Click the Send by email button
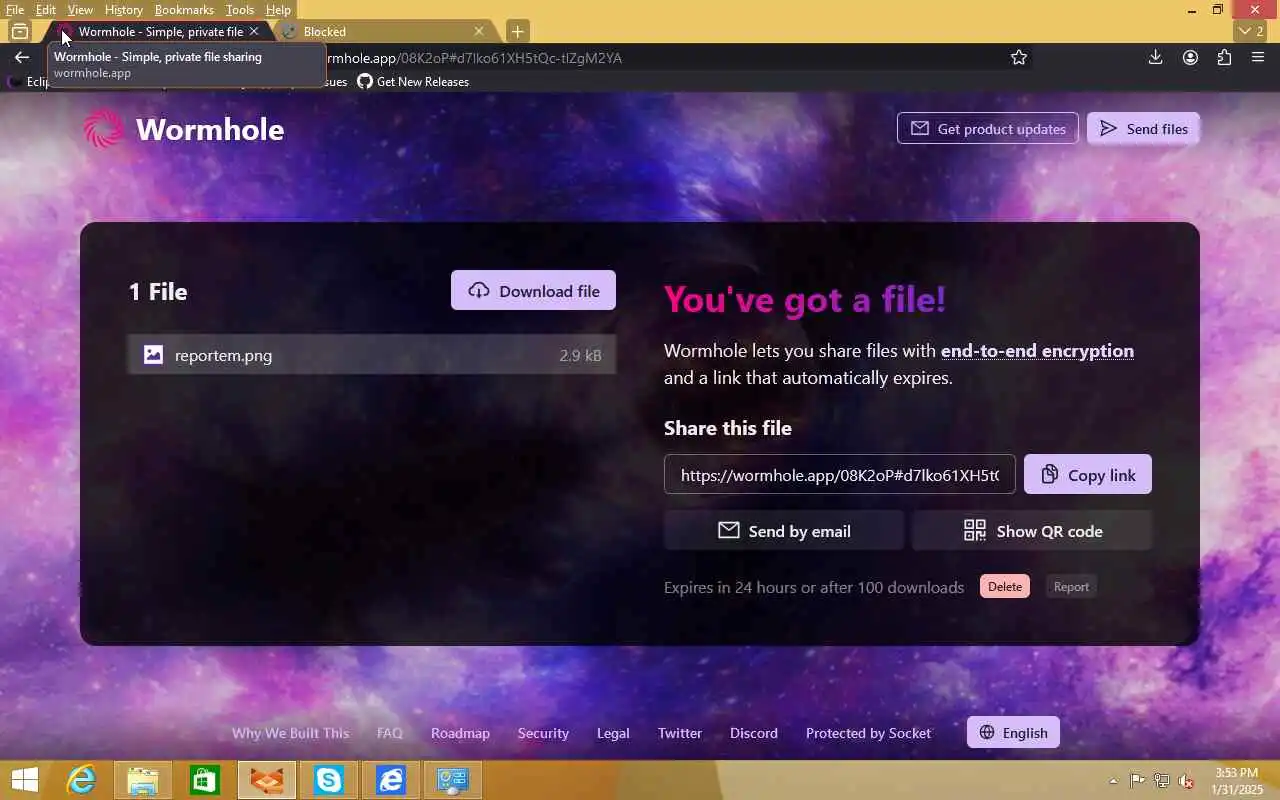This screenshot has width=1280, height=800. [x=784, y=530]
